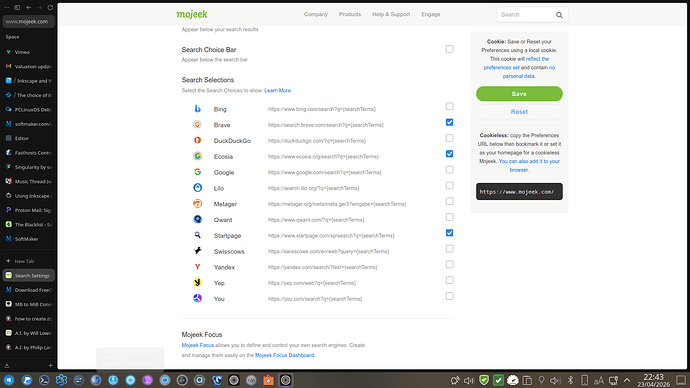690x388 pixels.
Task: Check the Bing search selection box
Action: [x=449, y=106]
